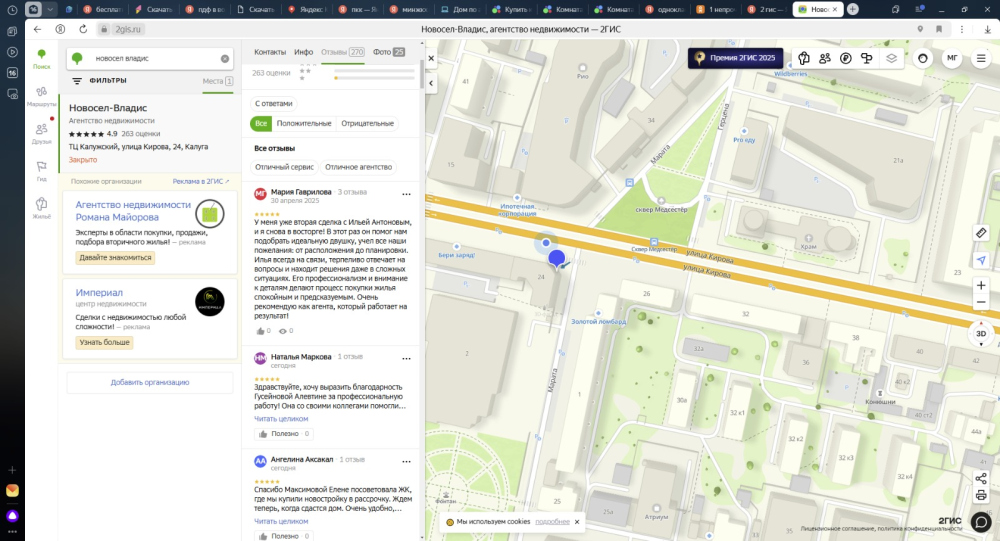Click the Добавить организацию link

150,383
